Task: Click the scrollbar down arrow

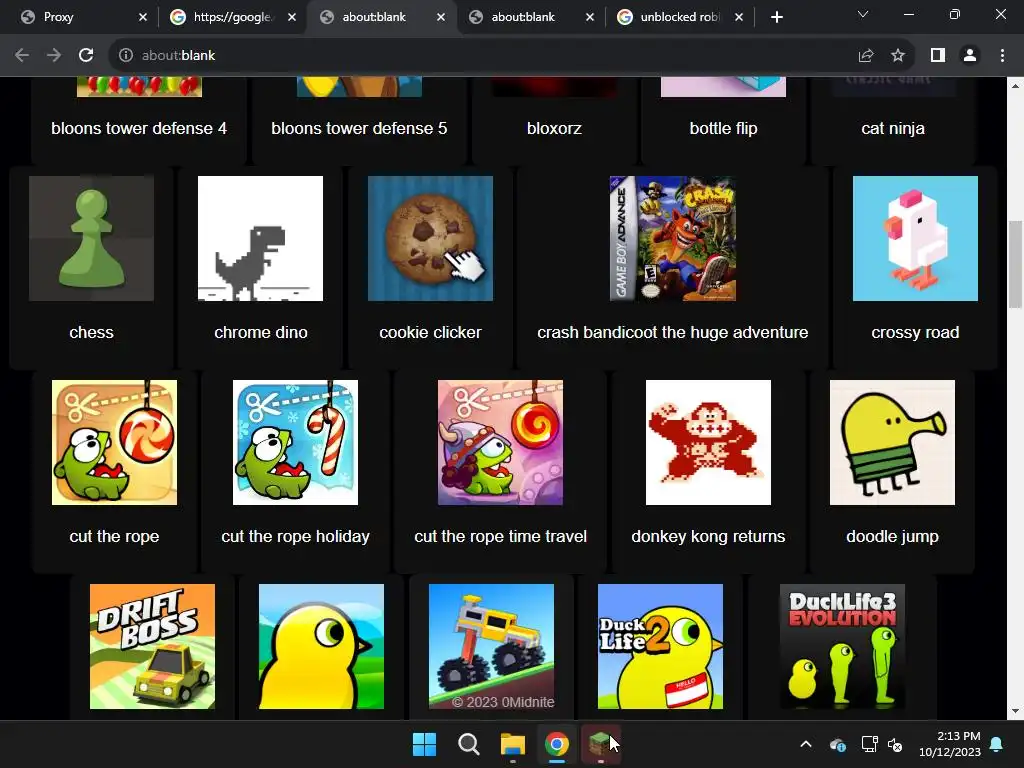Action: point(1016,711)
